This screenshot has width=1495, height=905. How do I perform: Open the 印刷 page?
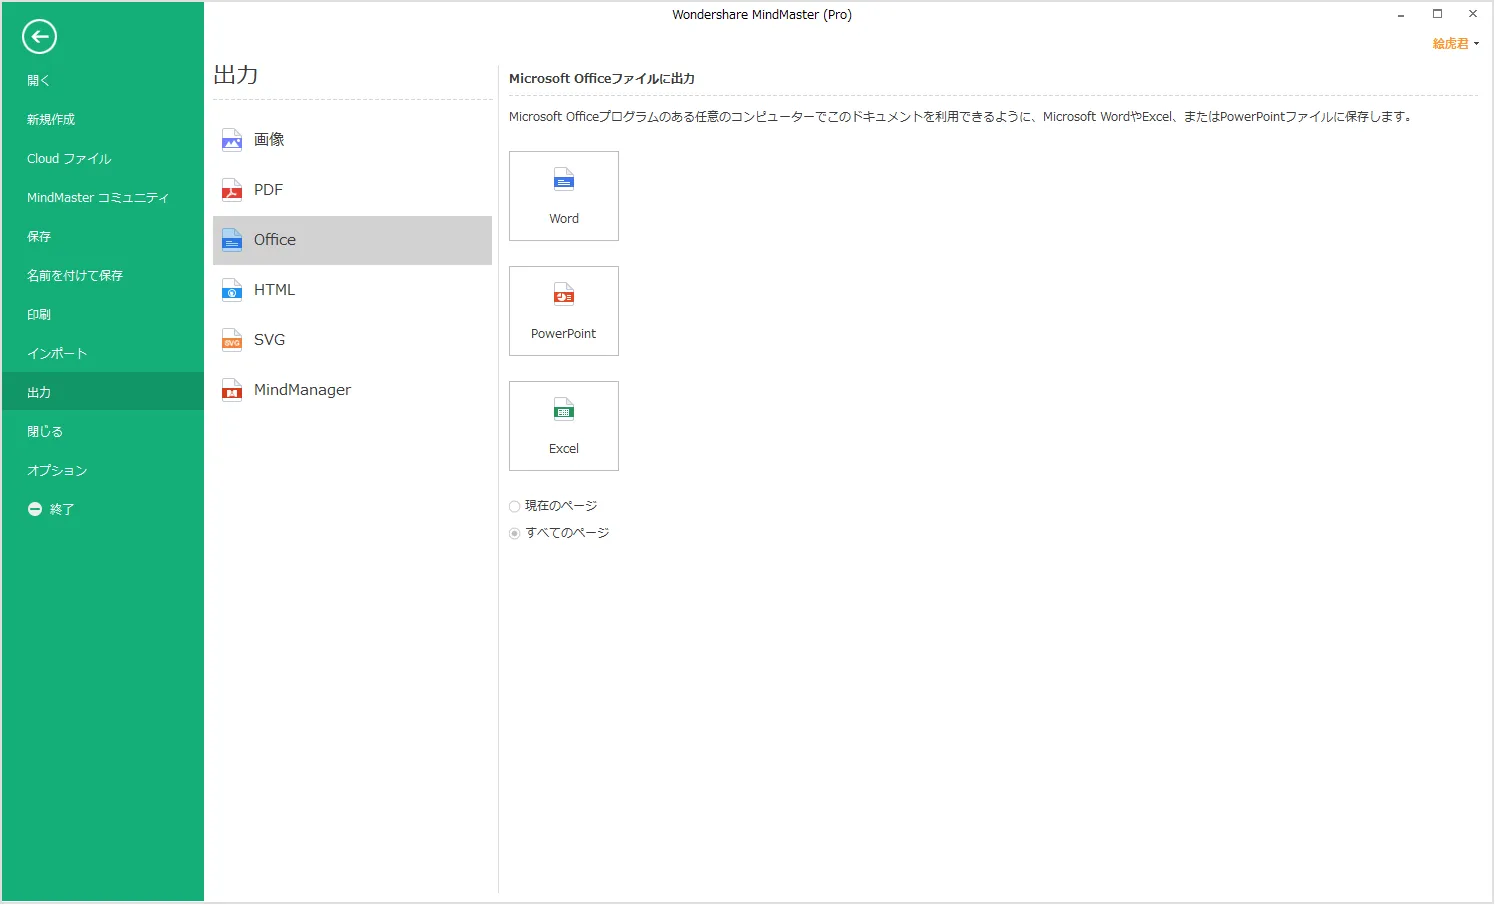pos(102,314)
